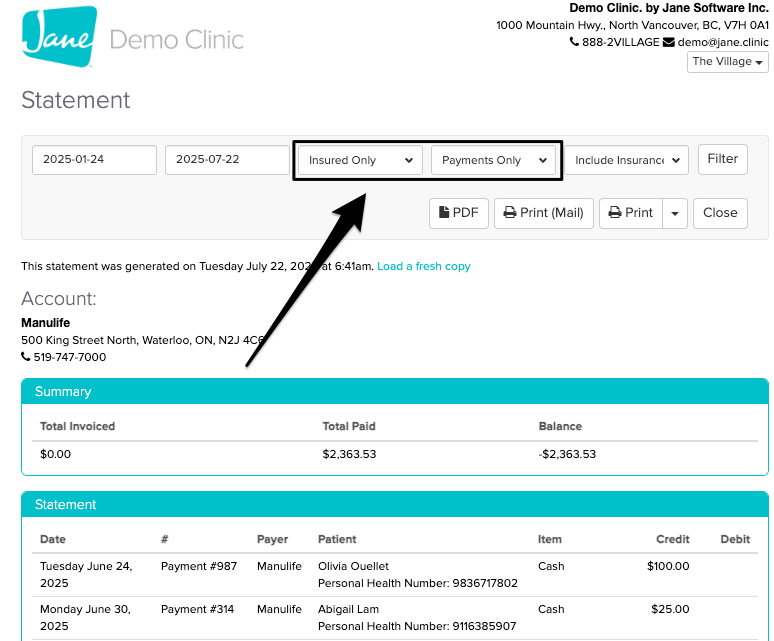The image size is (774, 641).
Task: Click Manulife payer in Payment #314 row
Action: pyautogui.click(x=279, y=609)
